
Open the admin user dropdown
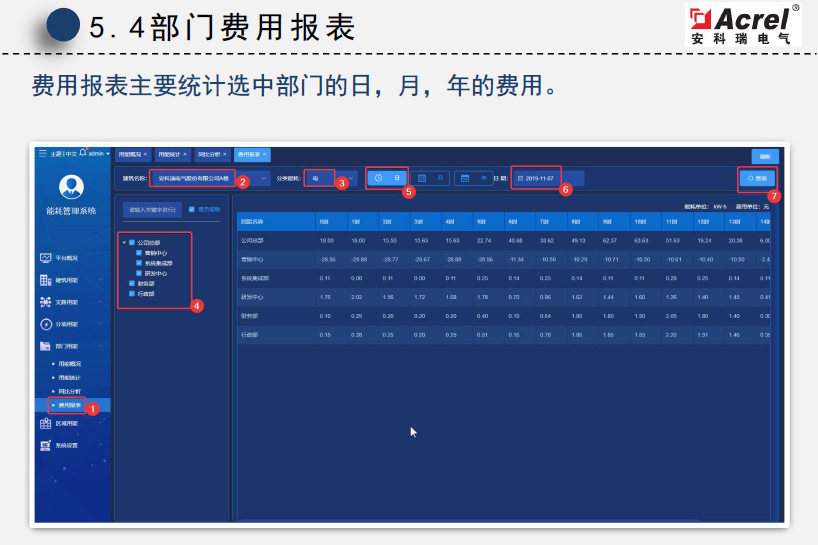[x=99, y=154]
